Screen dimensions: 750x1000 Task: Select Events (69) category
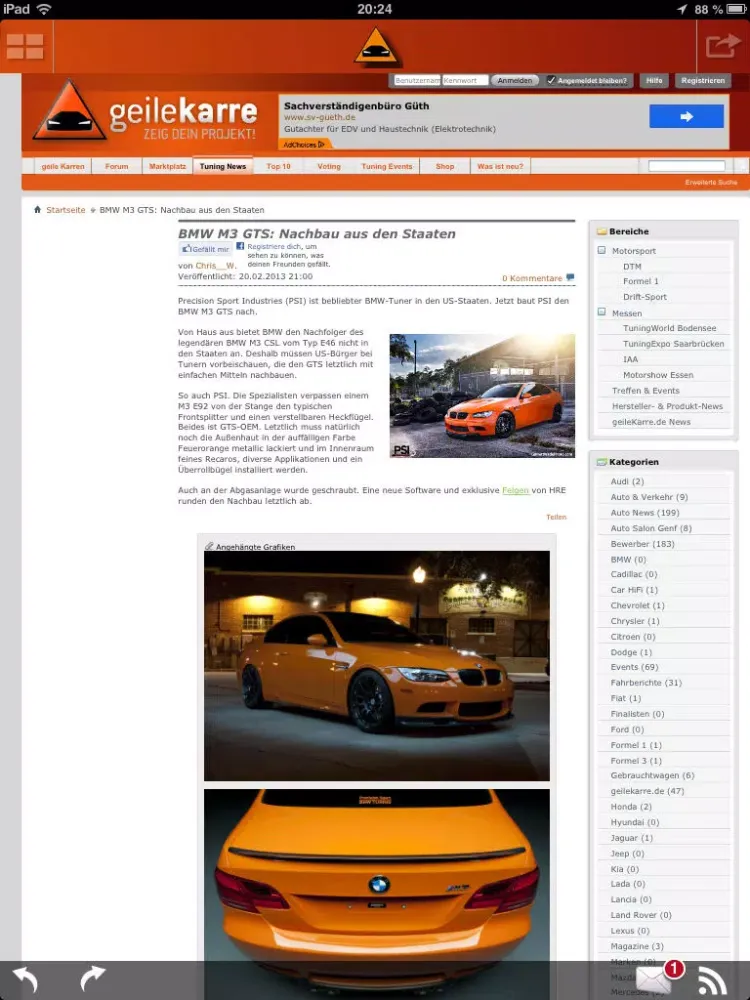tap(634, 667)
